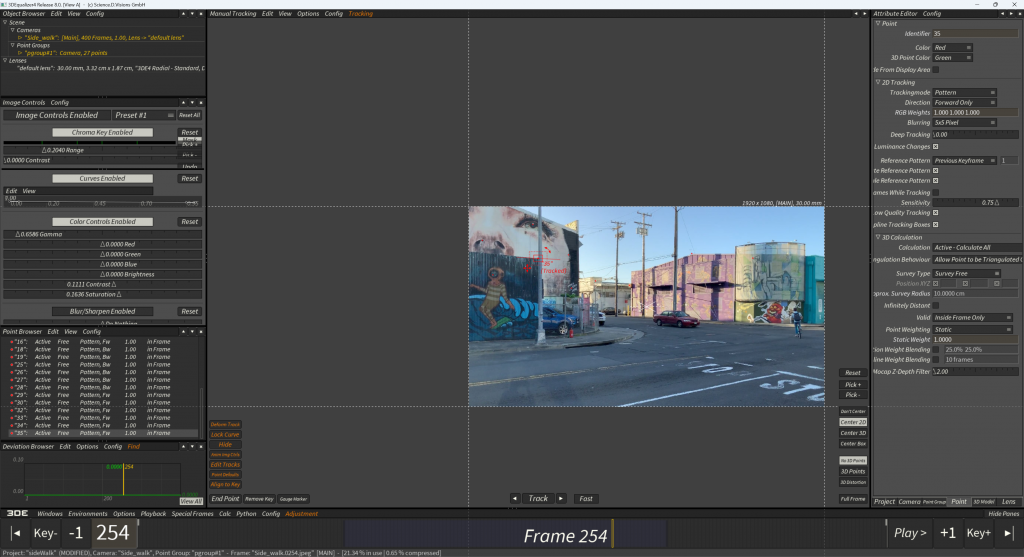Click the Full Frame button
1024x557 pixels.
point(853,499)
